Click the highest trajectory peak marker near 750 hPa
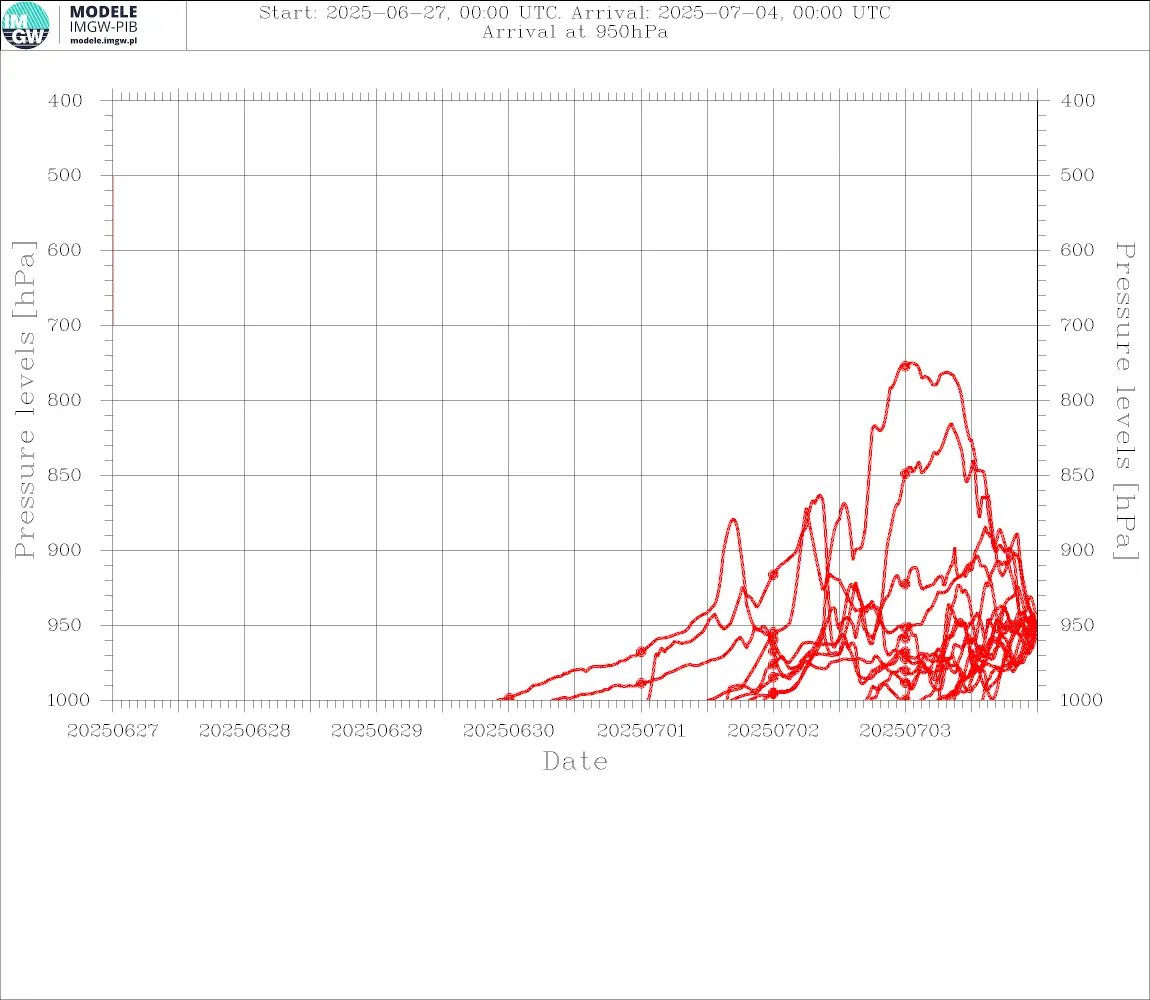The width and height of the screenshot is (1150, 1000). (x=905, y=365)
